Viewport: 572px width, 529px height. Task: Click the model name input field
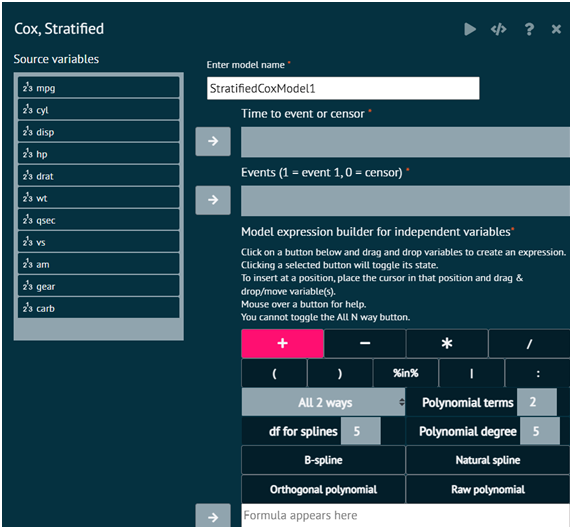(x=343, y=88)
